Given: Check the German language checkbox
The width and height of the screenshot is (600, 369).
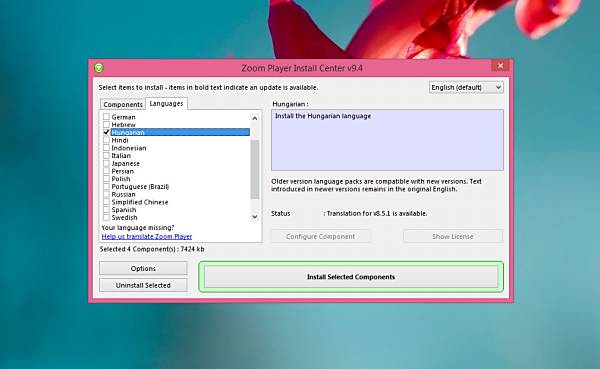Looking at the screenshot, I should tap(106, 117).
